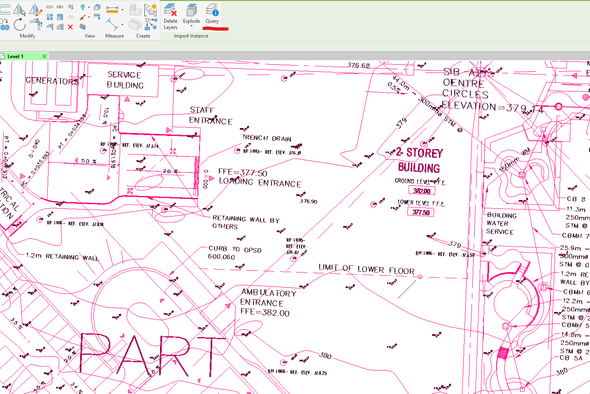Open Override Graphics dropdown arrow
This screenshot has height=394, width=590.
point(89,18)
